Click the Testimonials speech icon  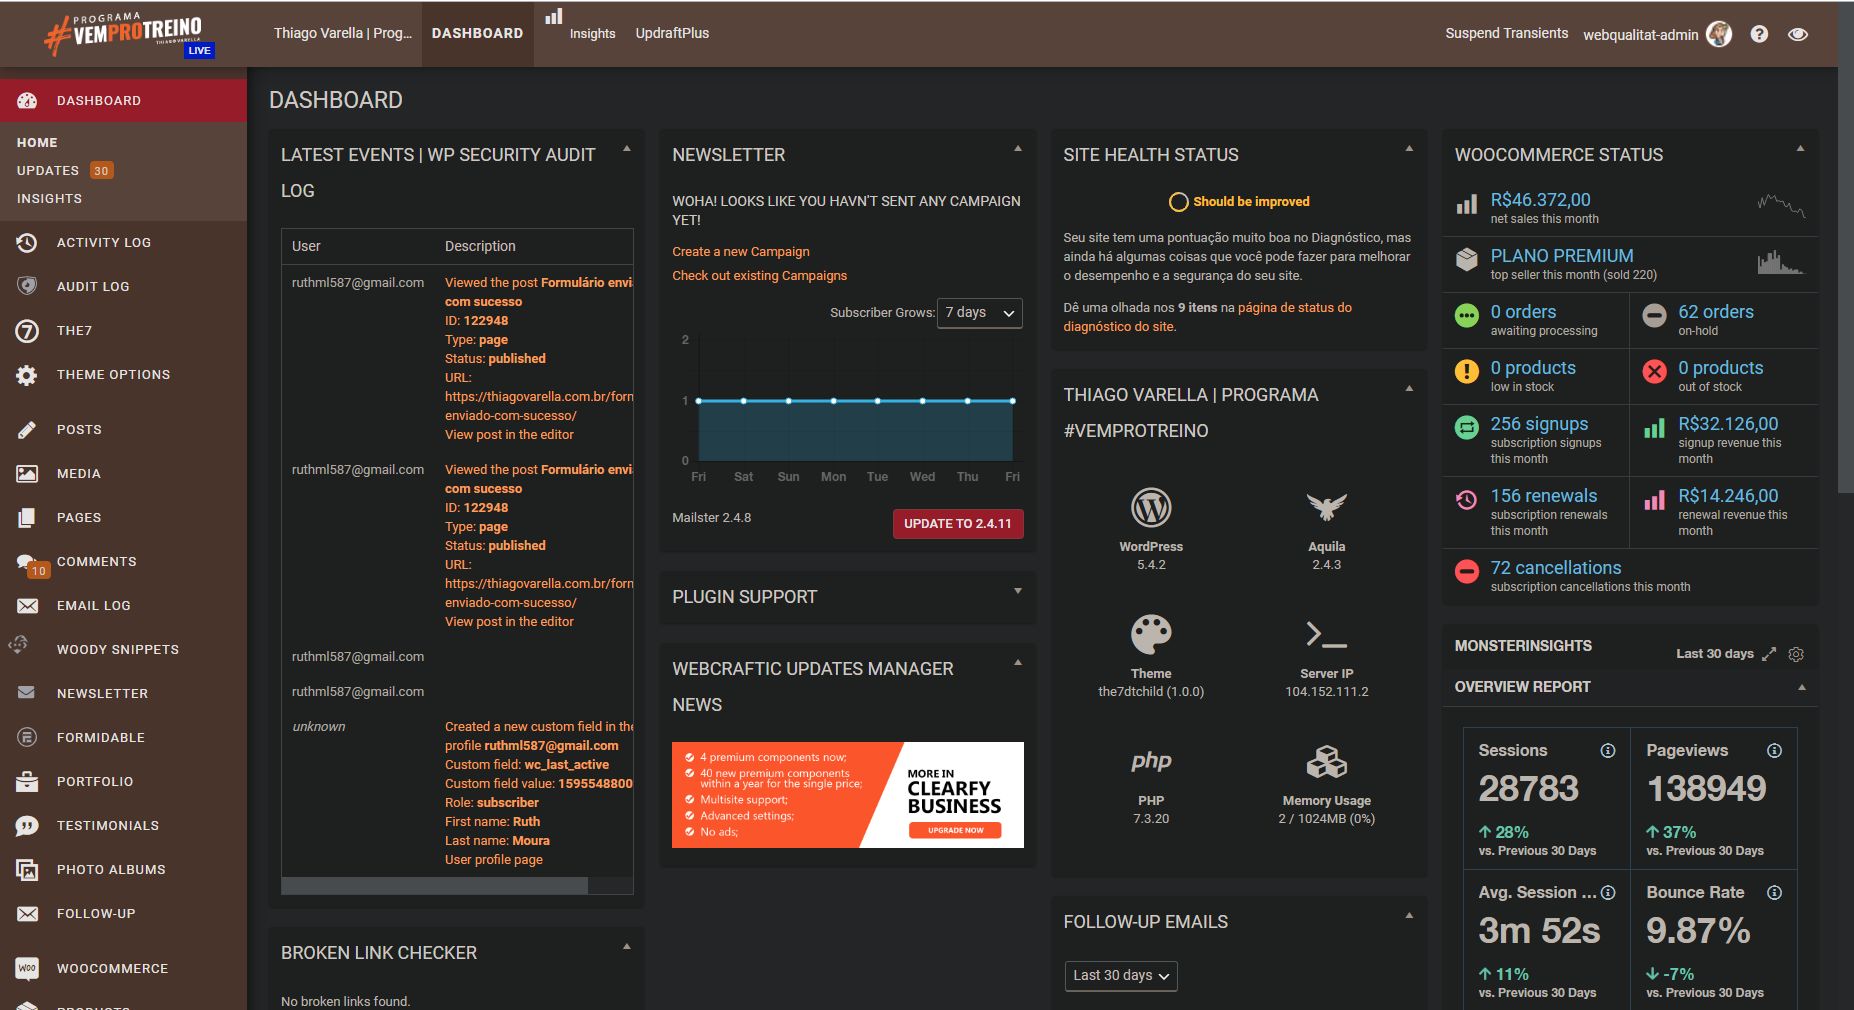pyautogui.click(x=27, y=826)
